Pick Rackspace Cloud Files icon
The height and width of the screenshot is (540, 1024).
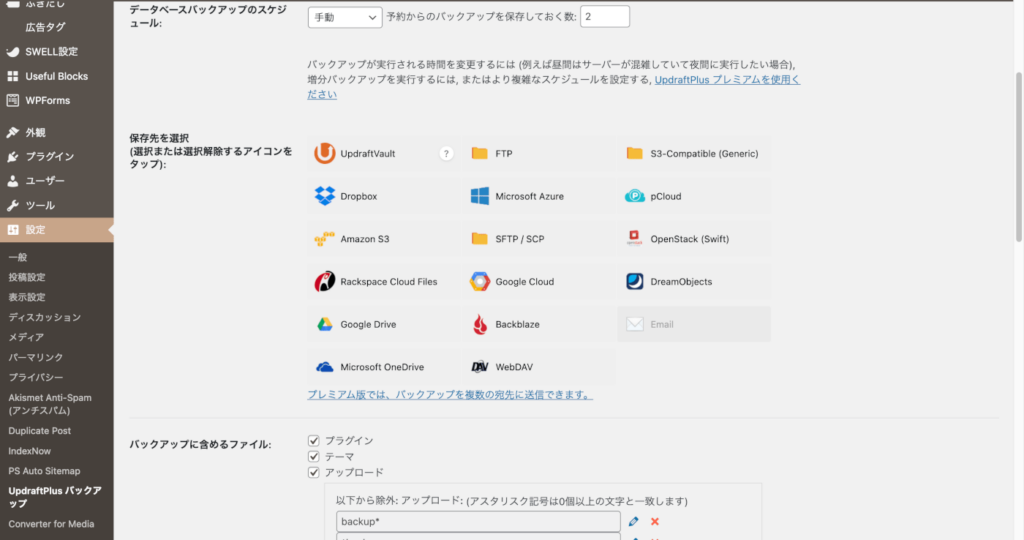tap(325, 281)
